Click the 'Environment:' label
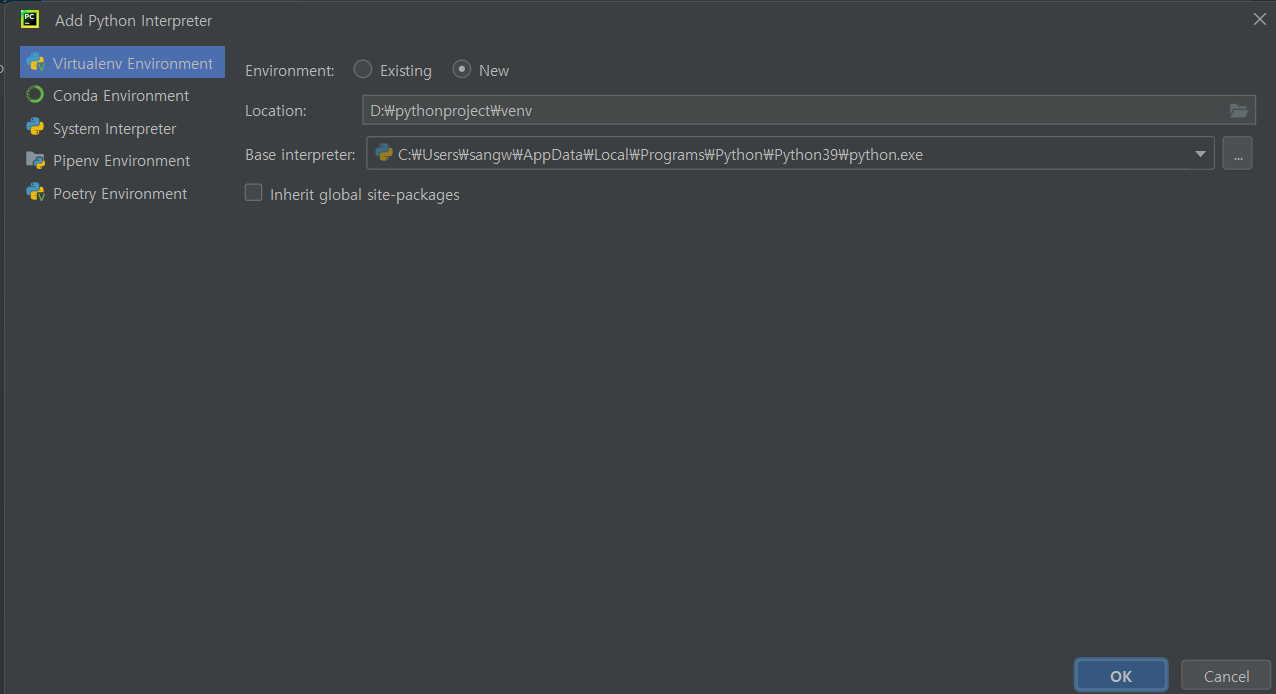Image resolution: width=1276 pixels, height=694 pixels. (x=290, y=71)
